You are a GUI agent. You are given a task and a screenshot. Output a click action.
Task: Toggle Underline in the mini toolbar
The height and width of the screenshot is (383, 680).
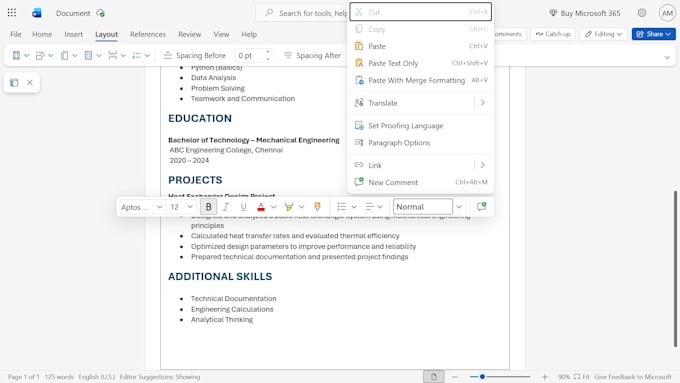tap(243, 207)
